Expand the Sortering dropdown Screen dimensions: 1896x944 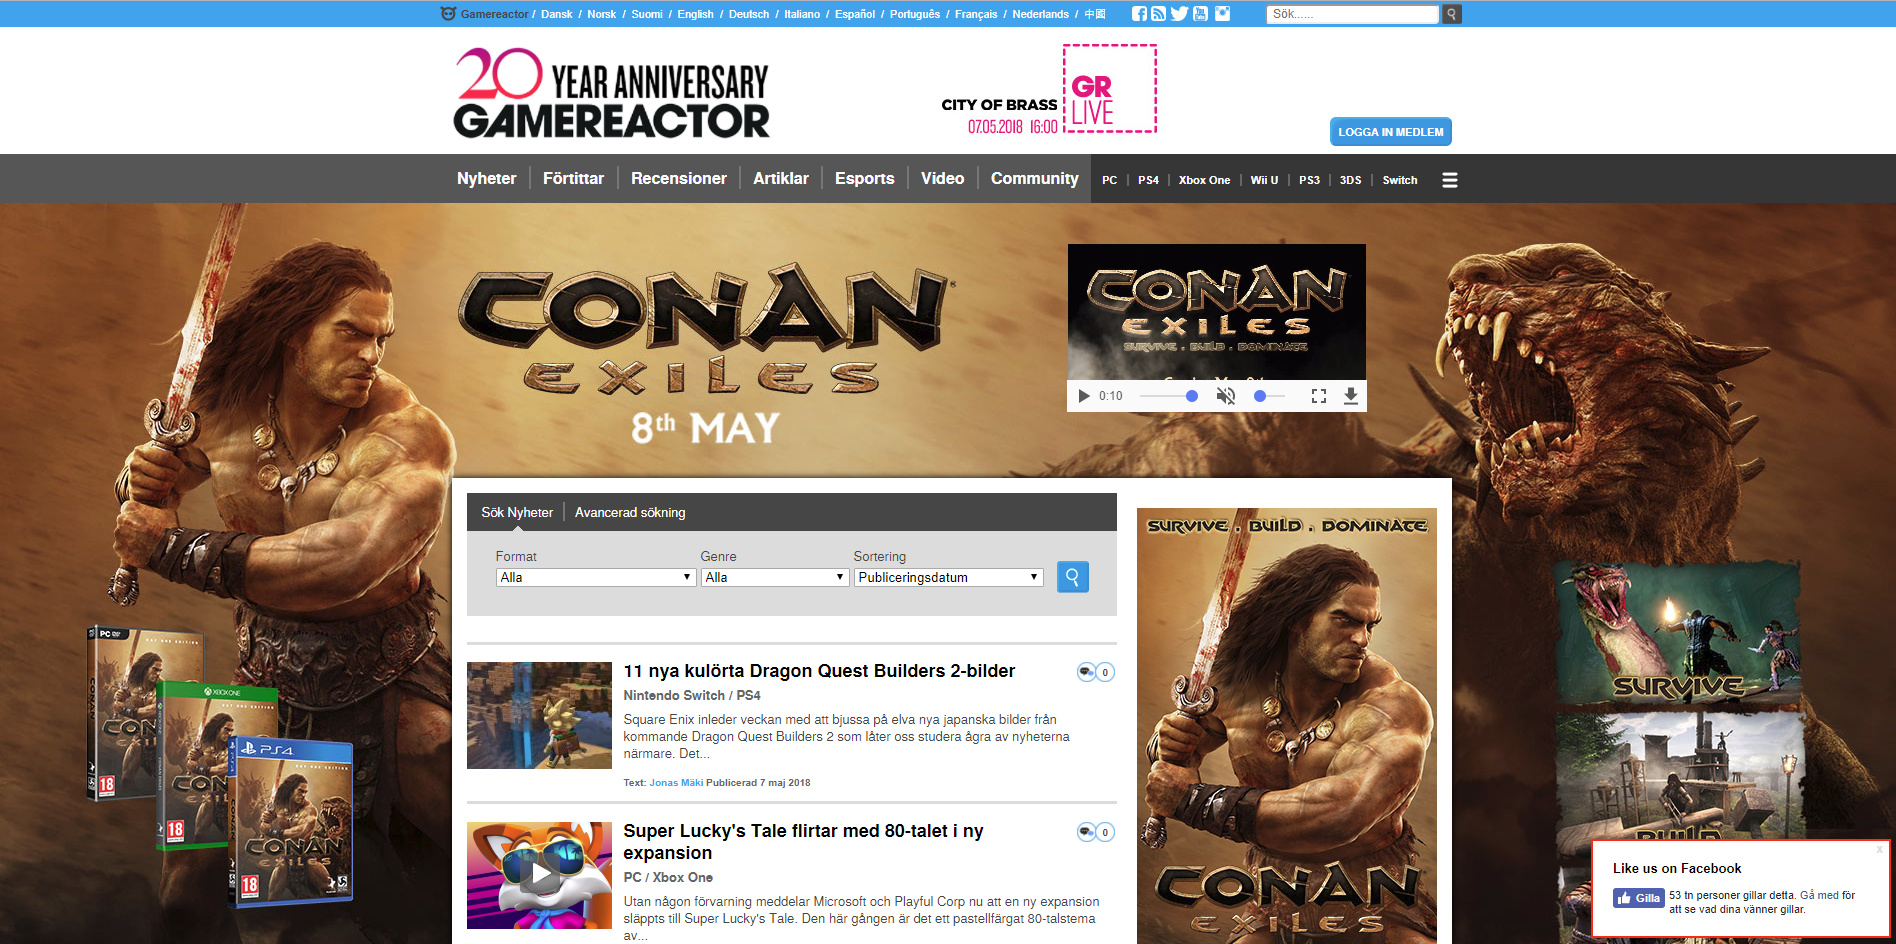pos(948,577)
